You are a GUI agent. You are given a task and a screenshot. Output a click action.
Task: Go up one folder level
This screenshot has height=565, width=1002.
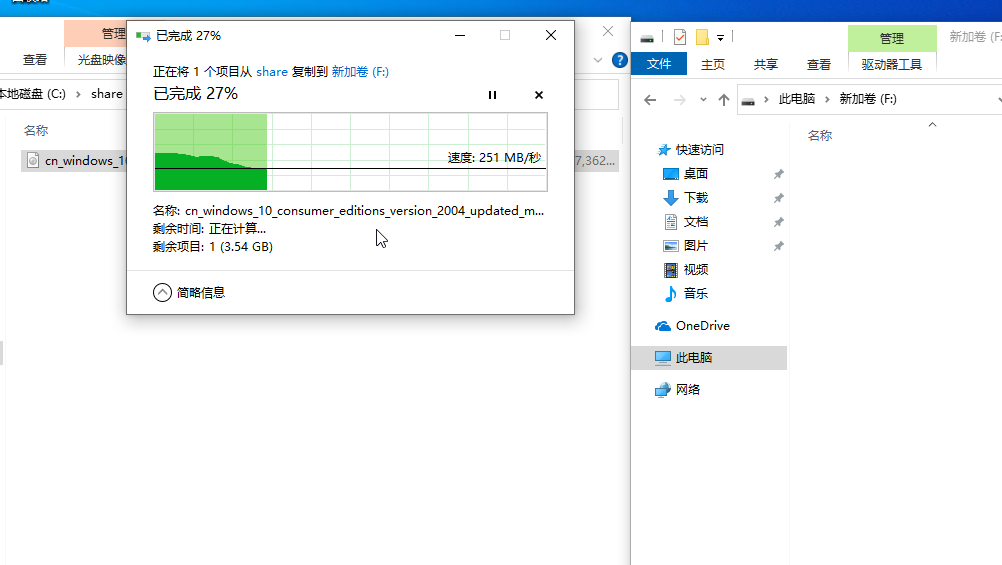click(724, 100)
